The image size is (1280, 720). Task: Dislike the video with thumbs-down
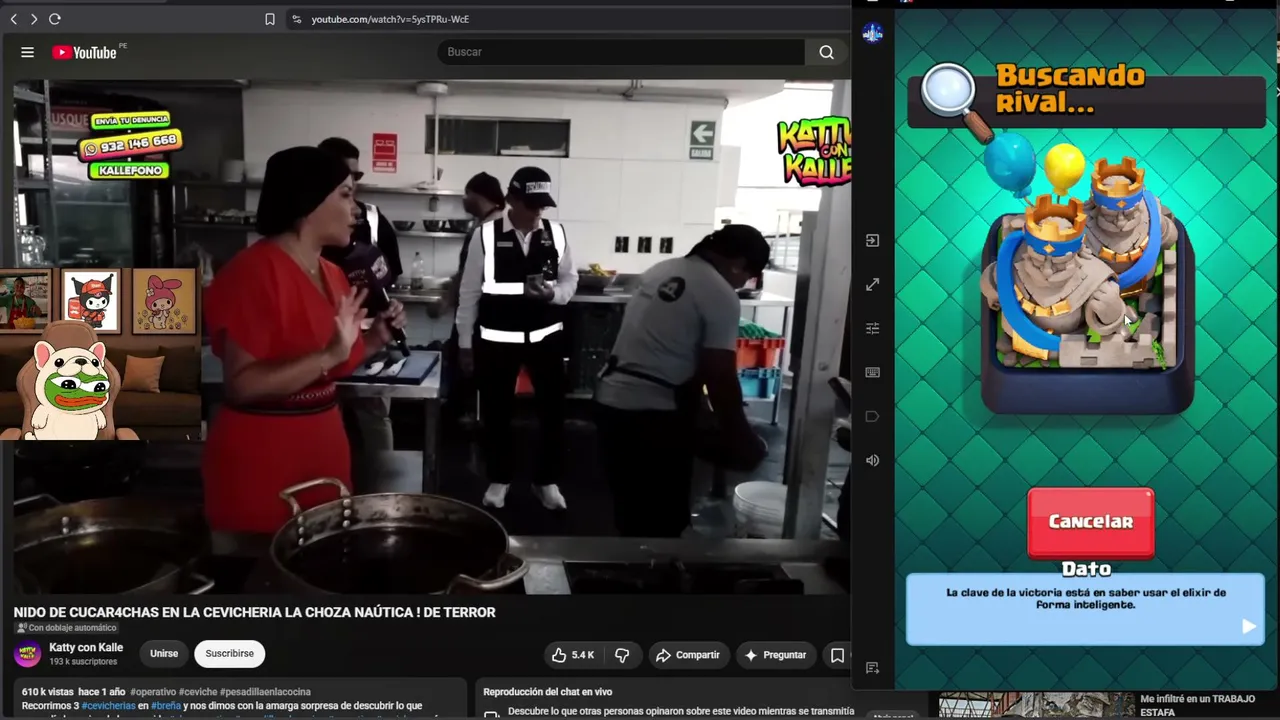(x=622, y=655)
